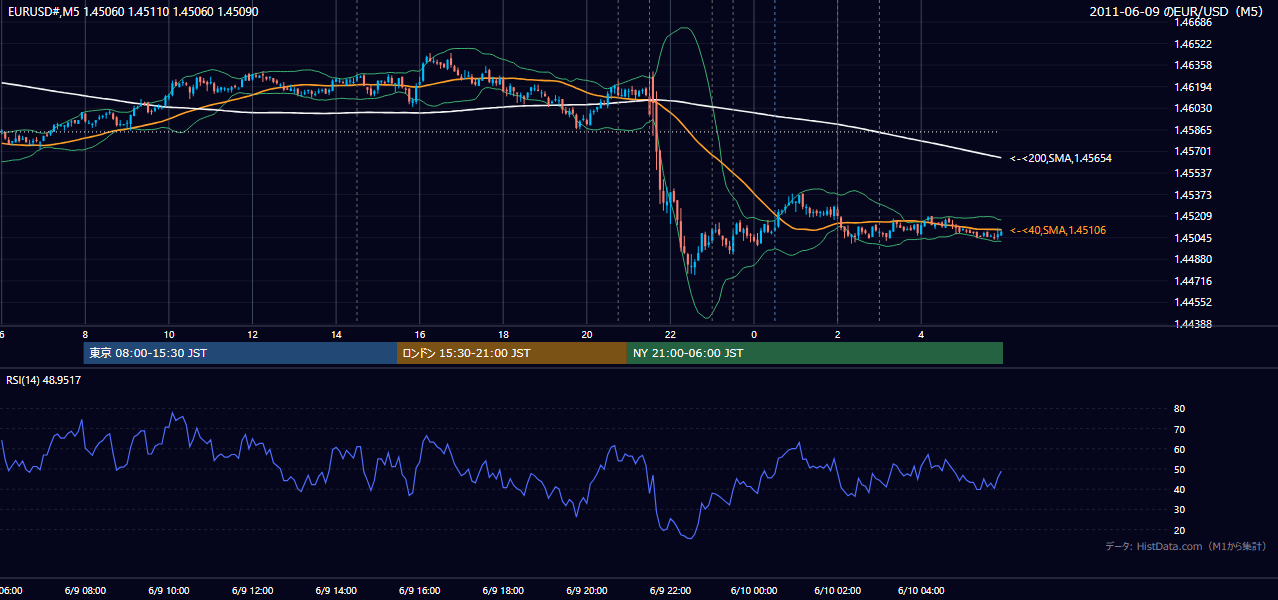This screenshot has height=600, width=1278.
Task: Click hour label 10 under price chart
Action: pyautogui.click(x=169, y=334)
